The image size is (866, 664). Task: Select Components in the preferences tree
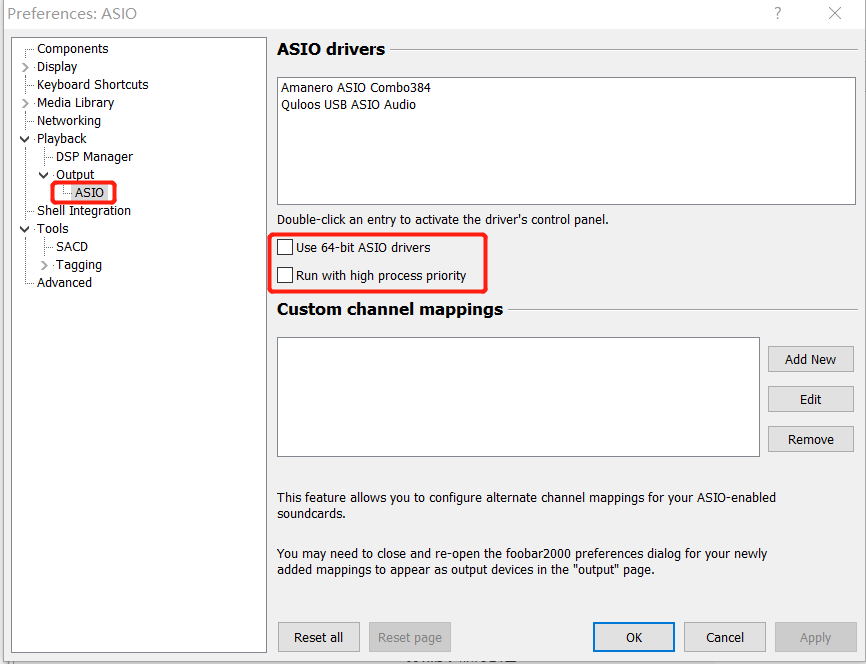(72, 49)
